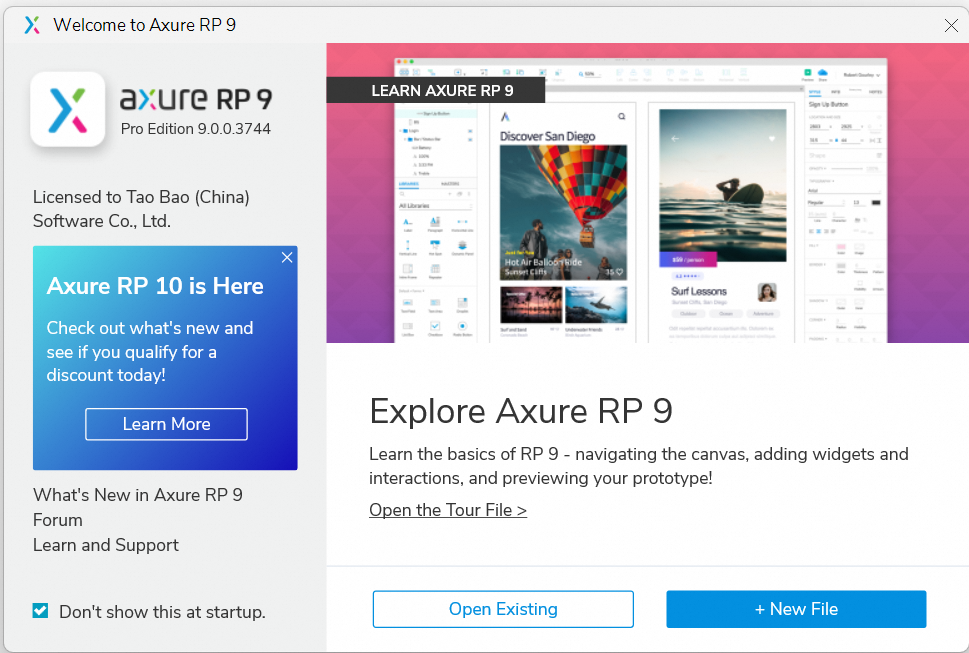Click the Axure icon in title bar

point(32,25)
